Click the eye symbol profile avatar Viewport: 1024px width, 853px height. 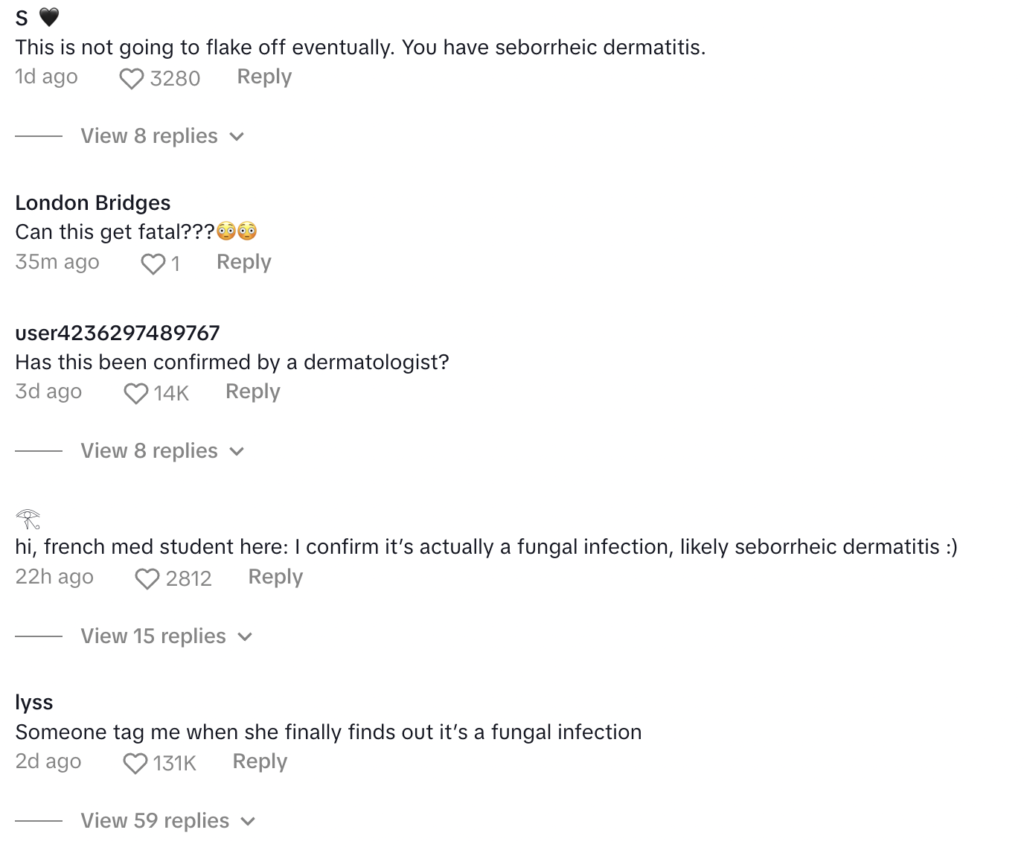27,518
